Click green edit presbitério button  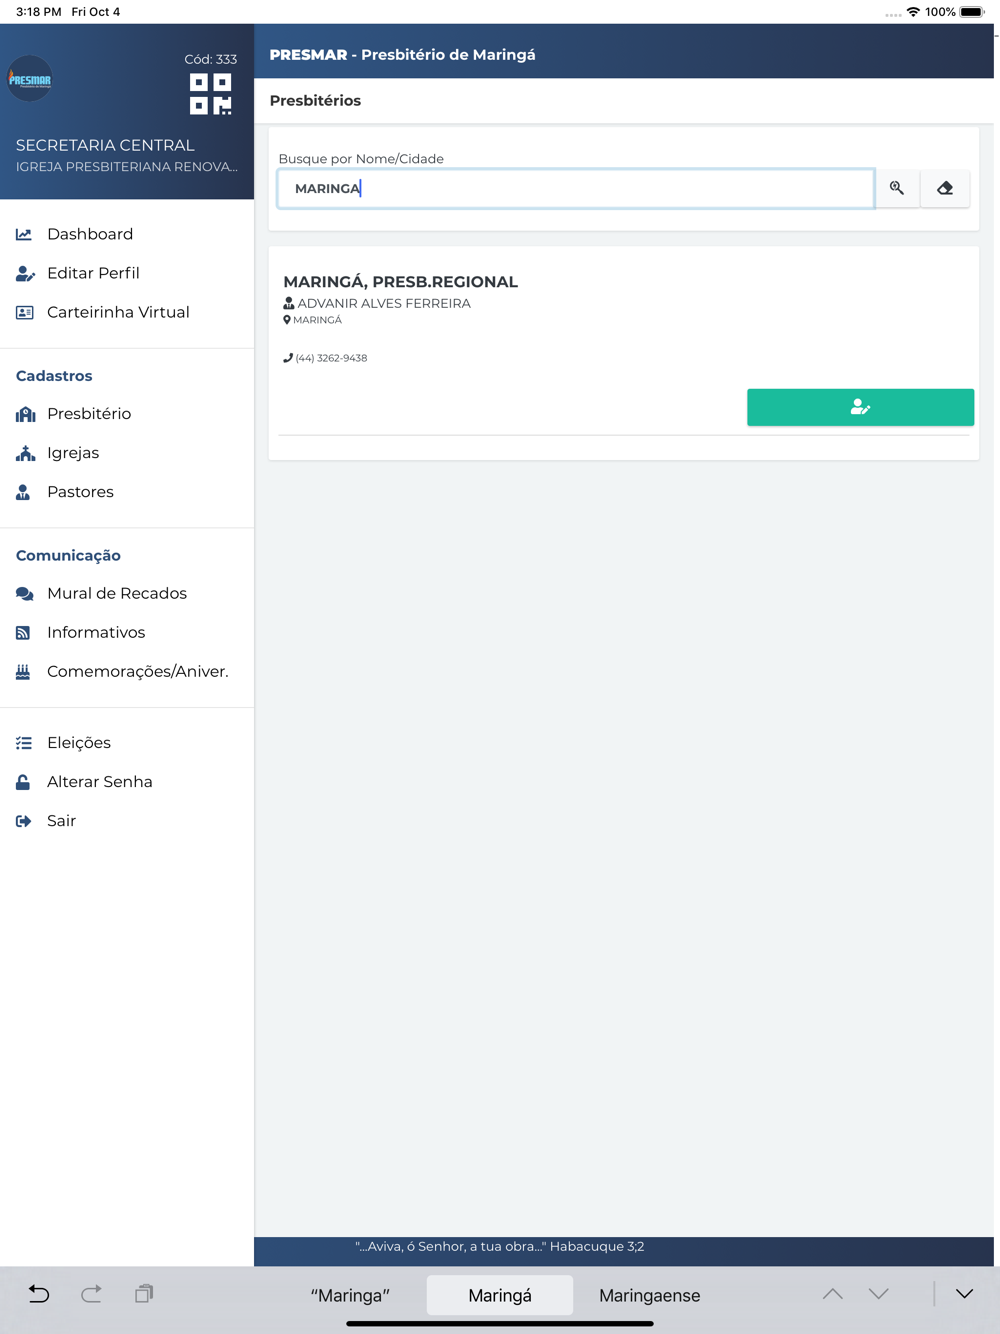point(860,407)
